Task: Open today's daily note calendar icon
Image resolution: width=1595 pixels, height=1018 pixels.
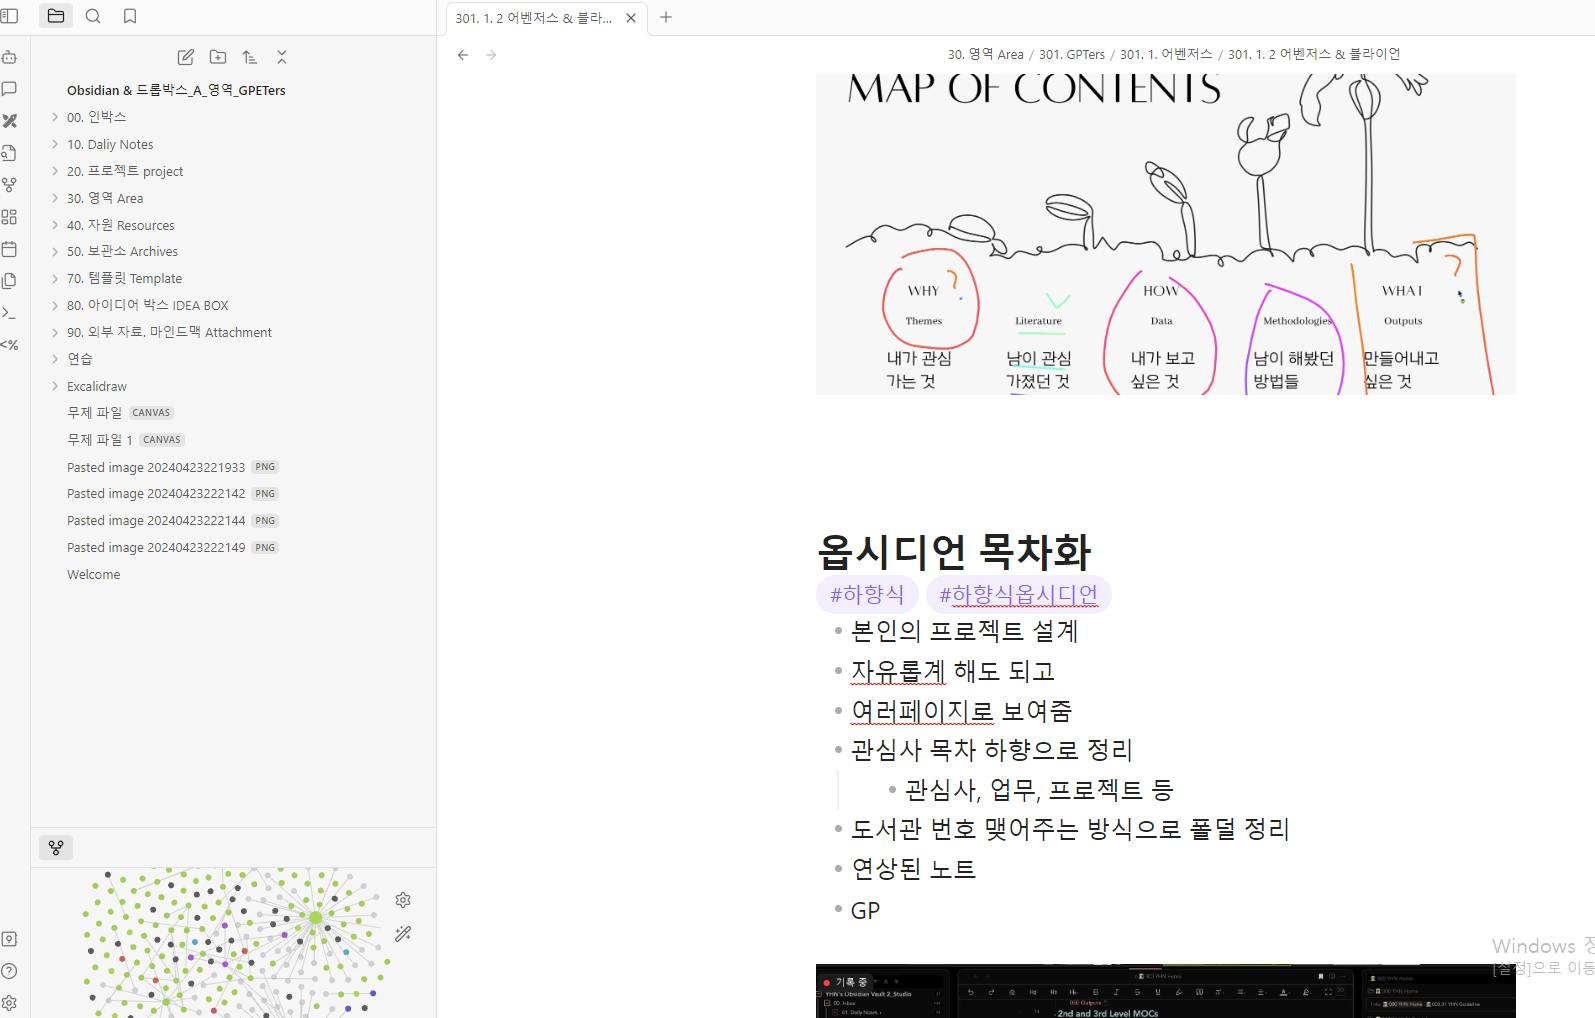Action: point(10,249)
